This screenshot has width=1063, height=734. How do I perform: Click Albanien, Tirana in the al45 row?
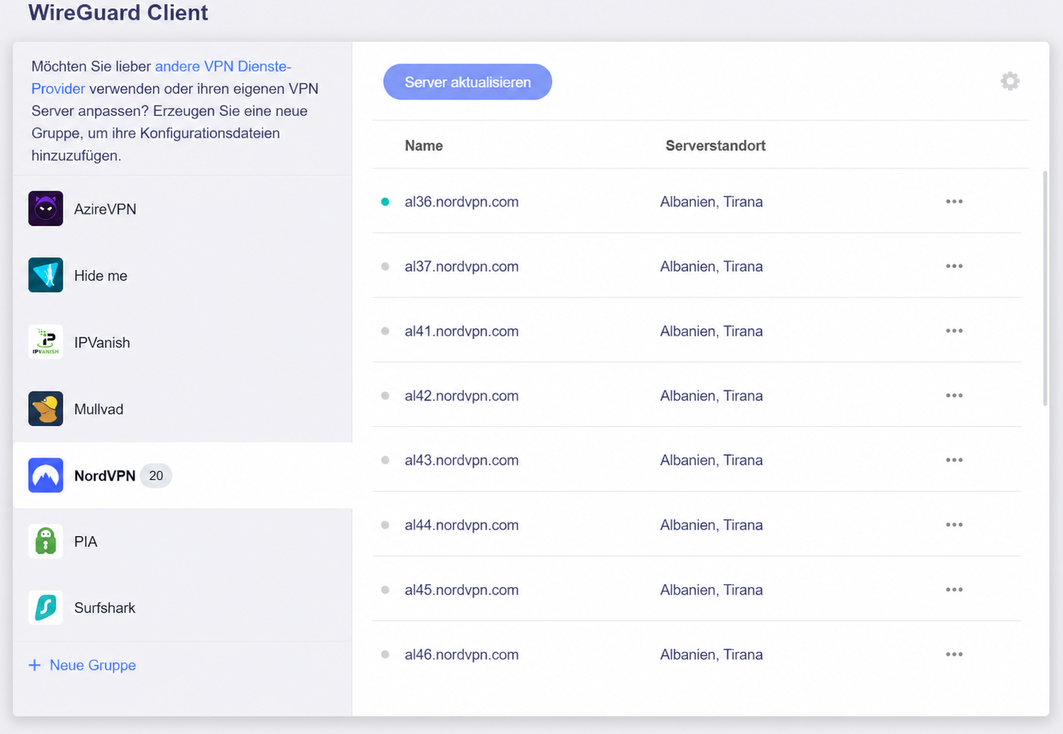tap(711, 590)
